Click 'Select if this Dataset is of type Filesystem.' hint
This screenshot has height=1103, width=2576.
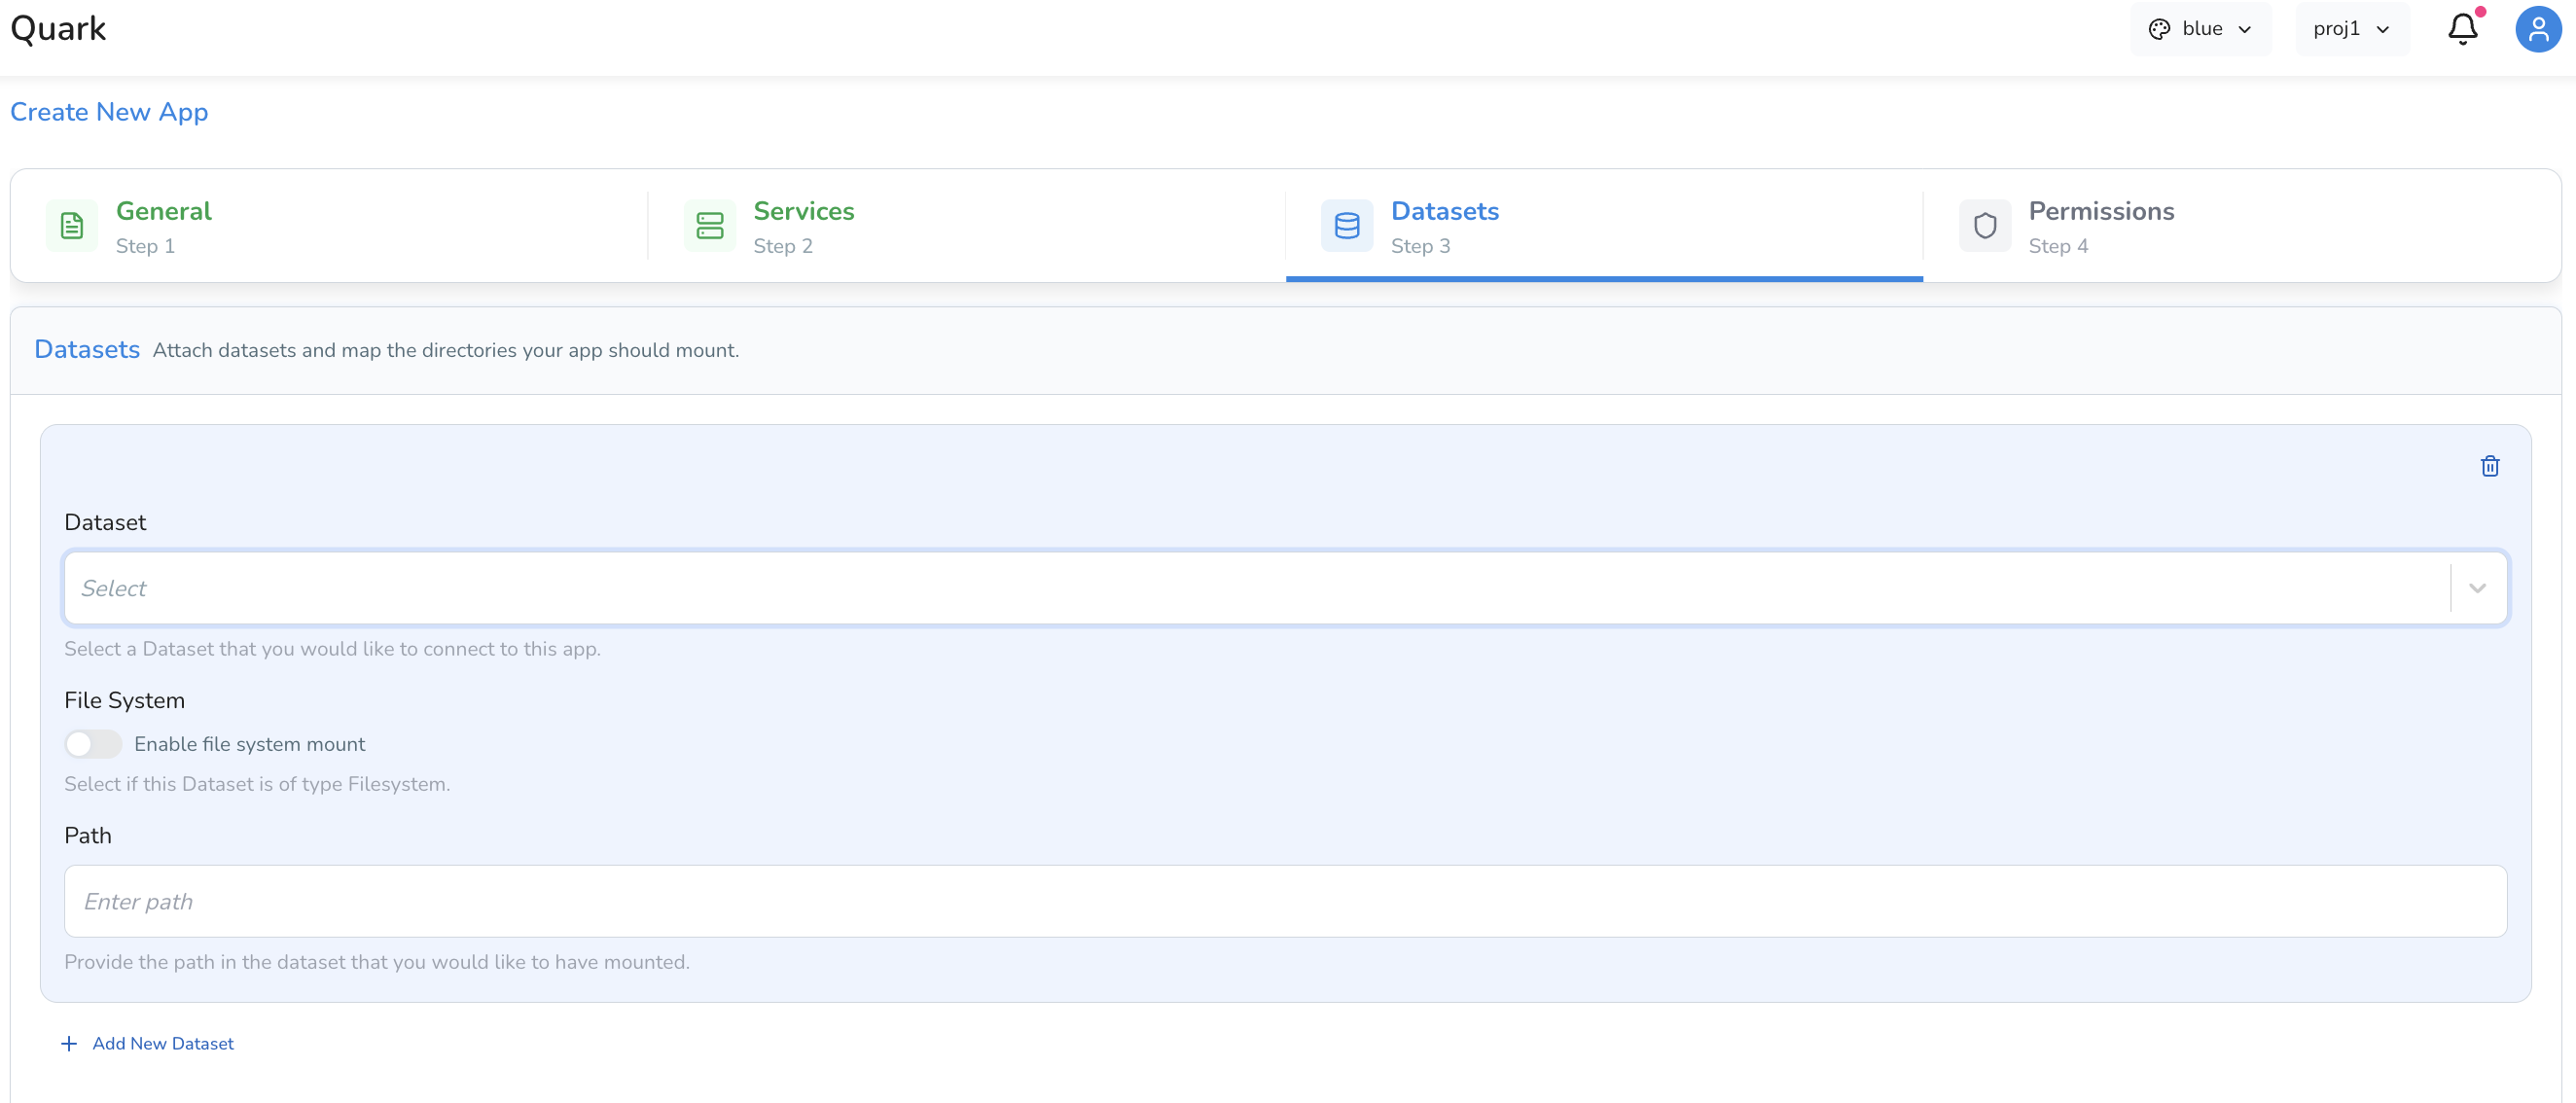tap(257, 784)
